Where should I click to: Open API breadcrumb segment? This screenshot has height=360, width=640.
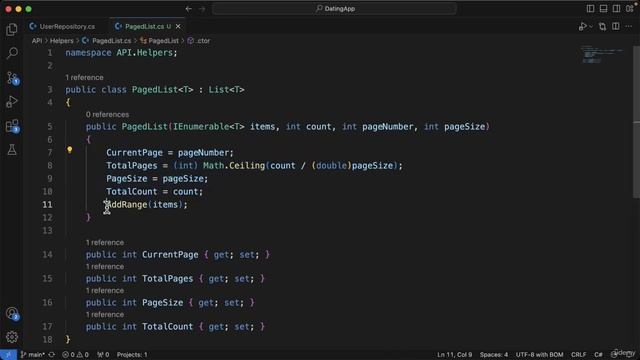[x=37, y=41]
